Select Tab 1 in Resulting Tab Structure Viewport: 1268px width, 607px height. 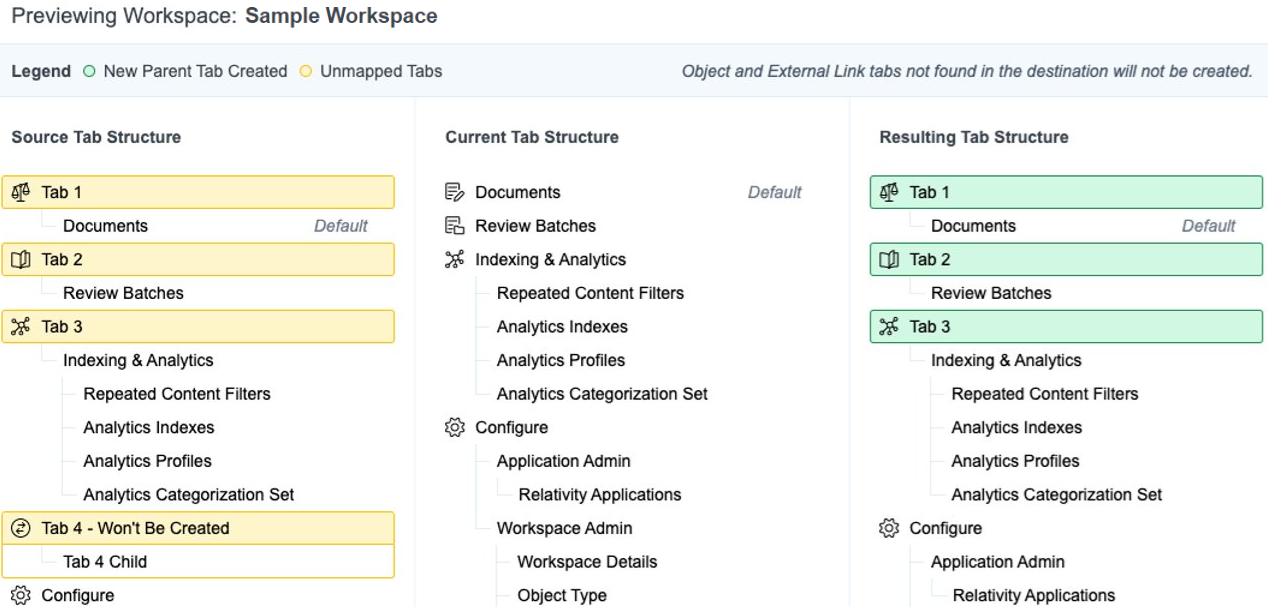(x=1066, y=192)
